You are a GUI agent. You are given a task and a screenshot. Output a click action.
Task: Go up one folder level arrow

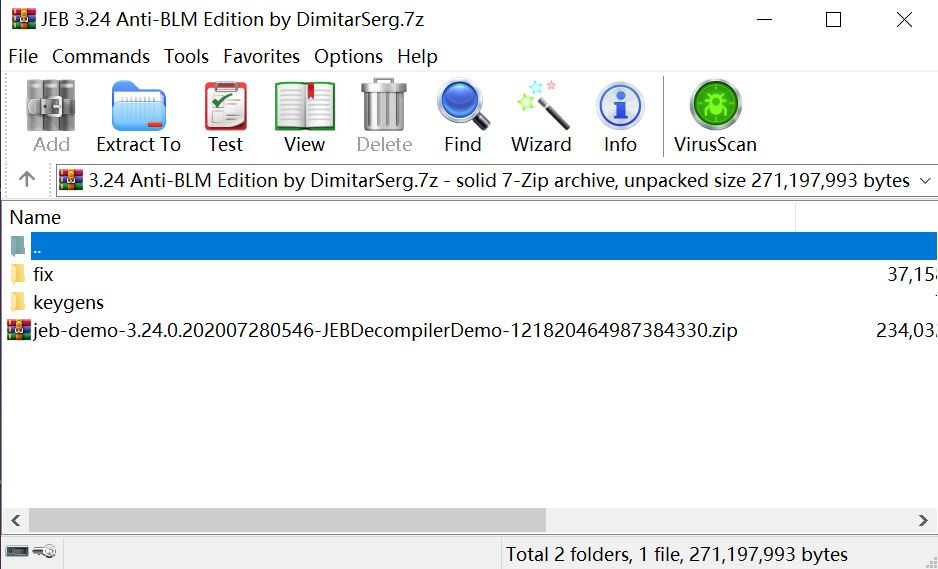point(26,179)
